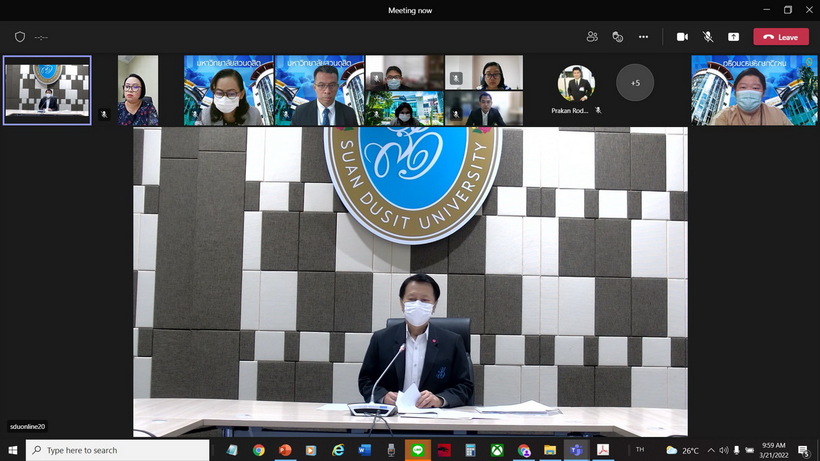
Task: Select the woman in floral blouse thumbnail
Action: [x=138, y=90]
